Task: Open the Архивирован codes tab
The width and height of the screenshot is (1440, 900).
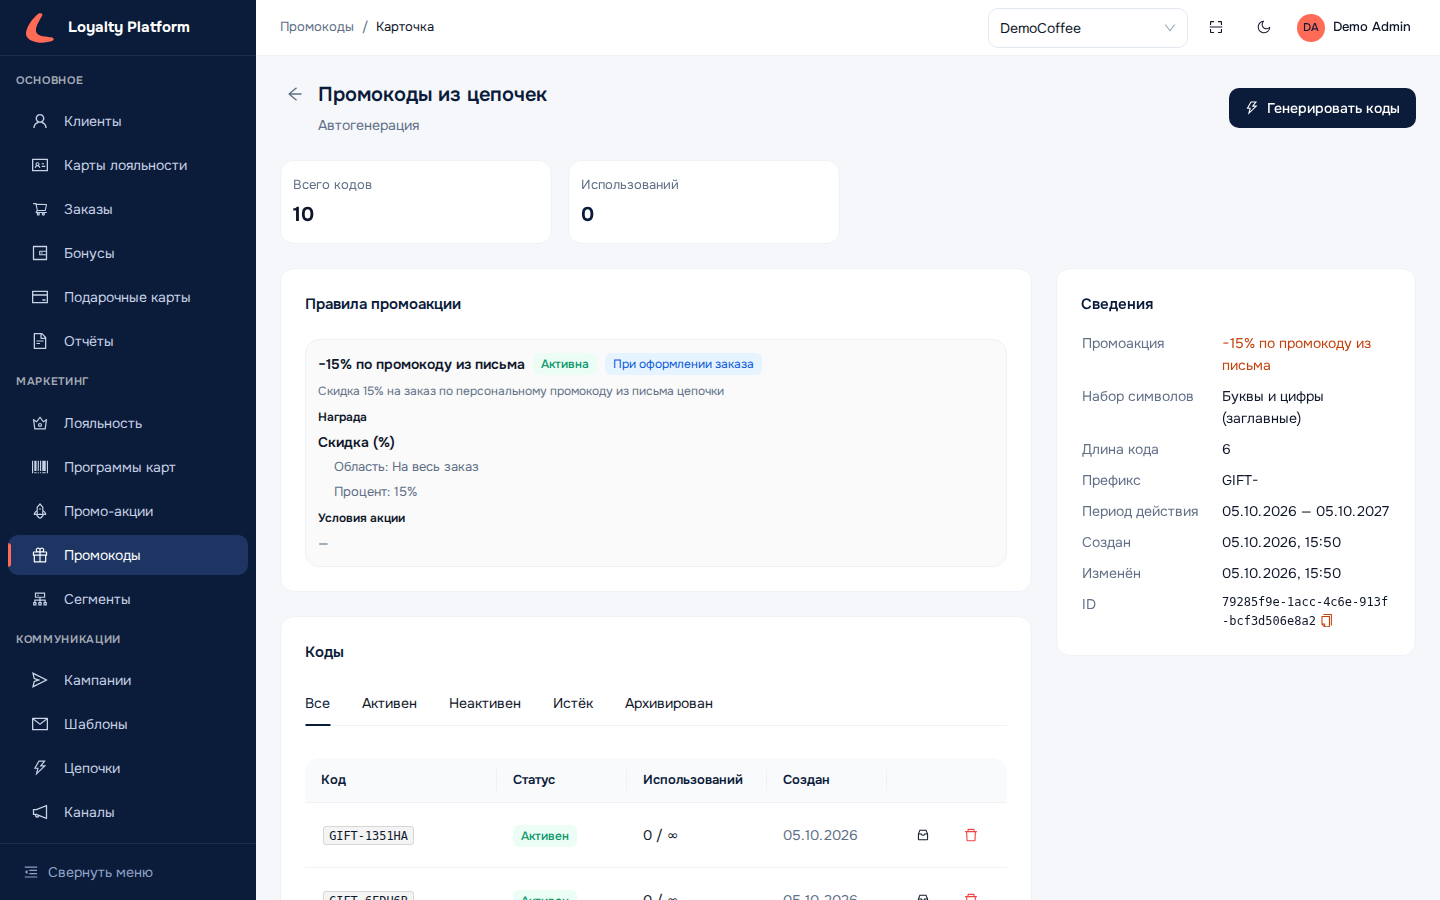Action: coord(669,703)
